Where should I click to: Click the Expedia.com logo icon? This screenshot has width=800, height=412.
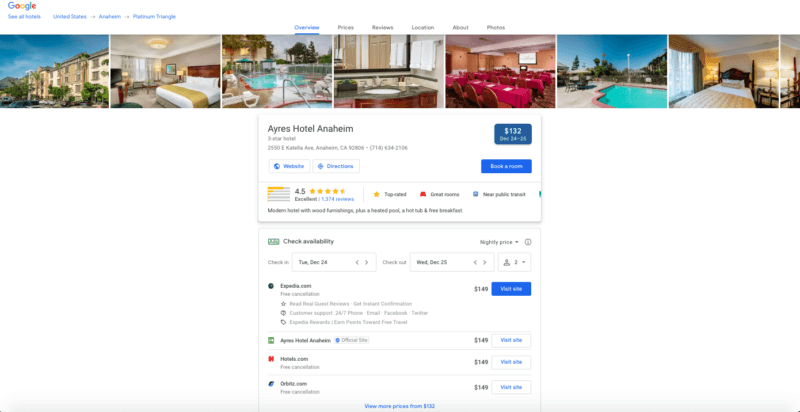point(271,286)
